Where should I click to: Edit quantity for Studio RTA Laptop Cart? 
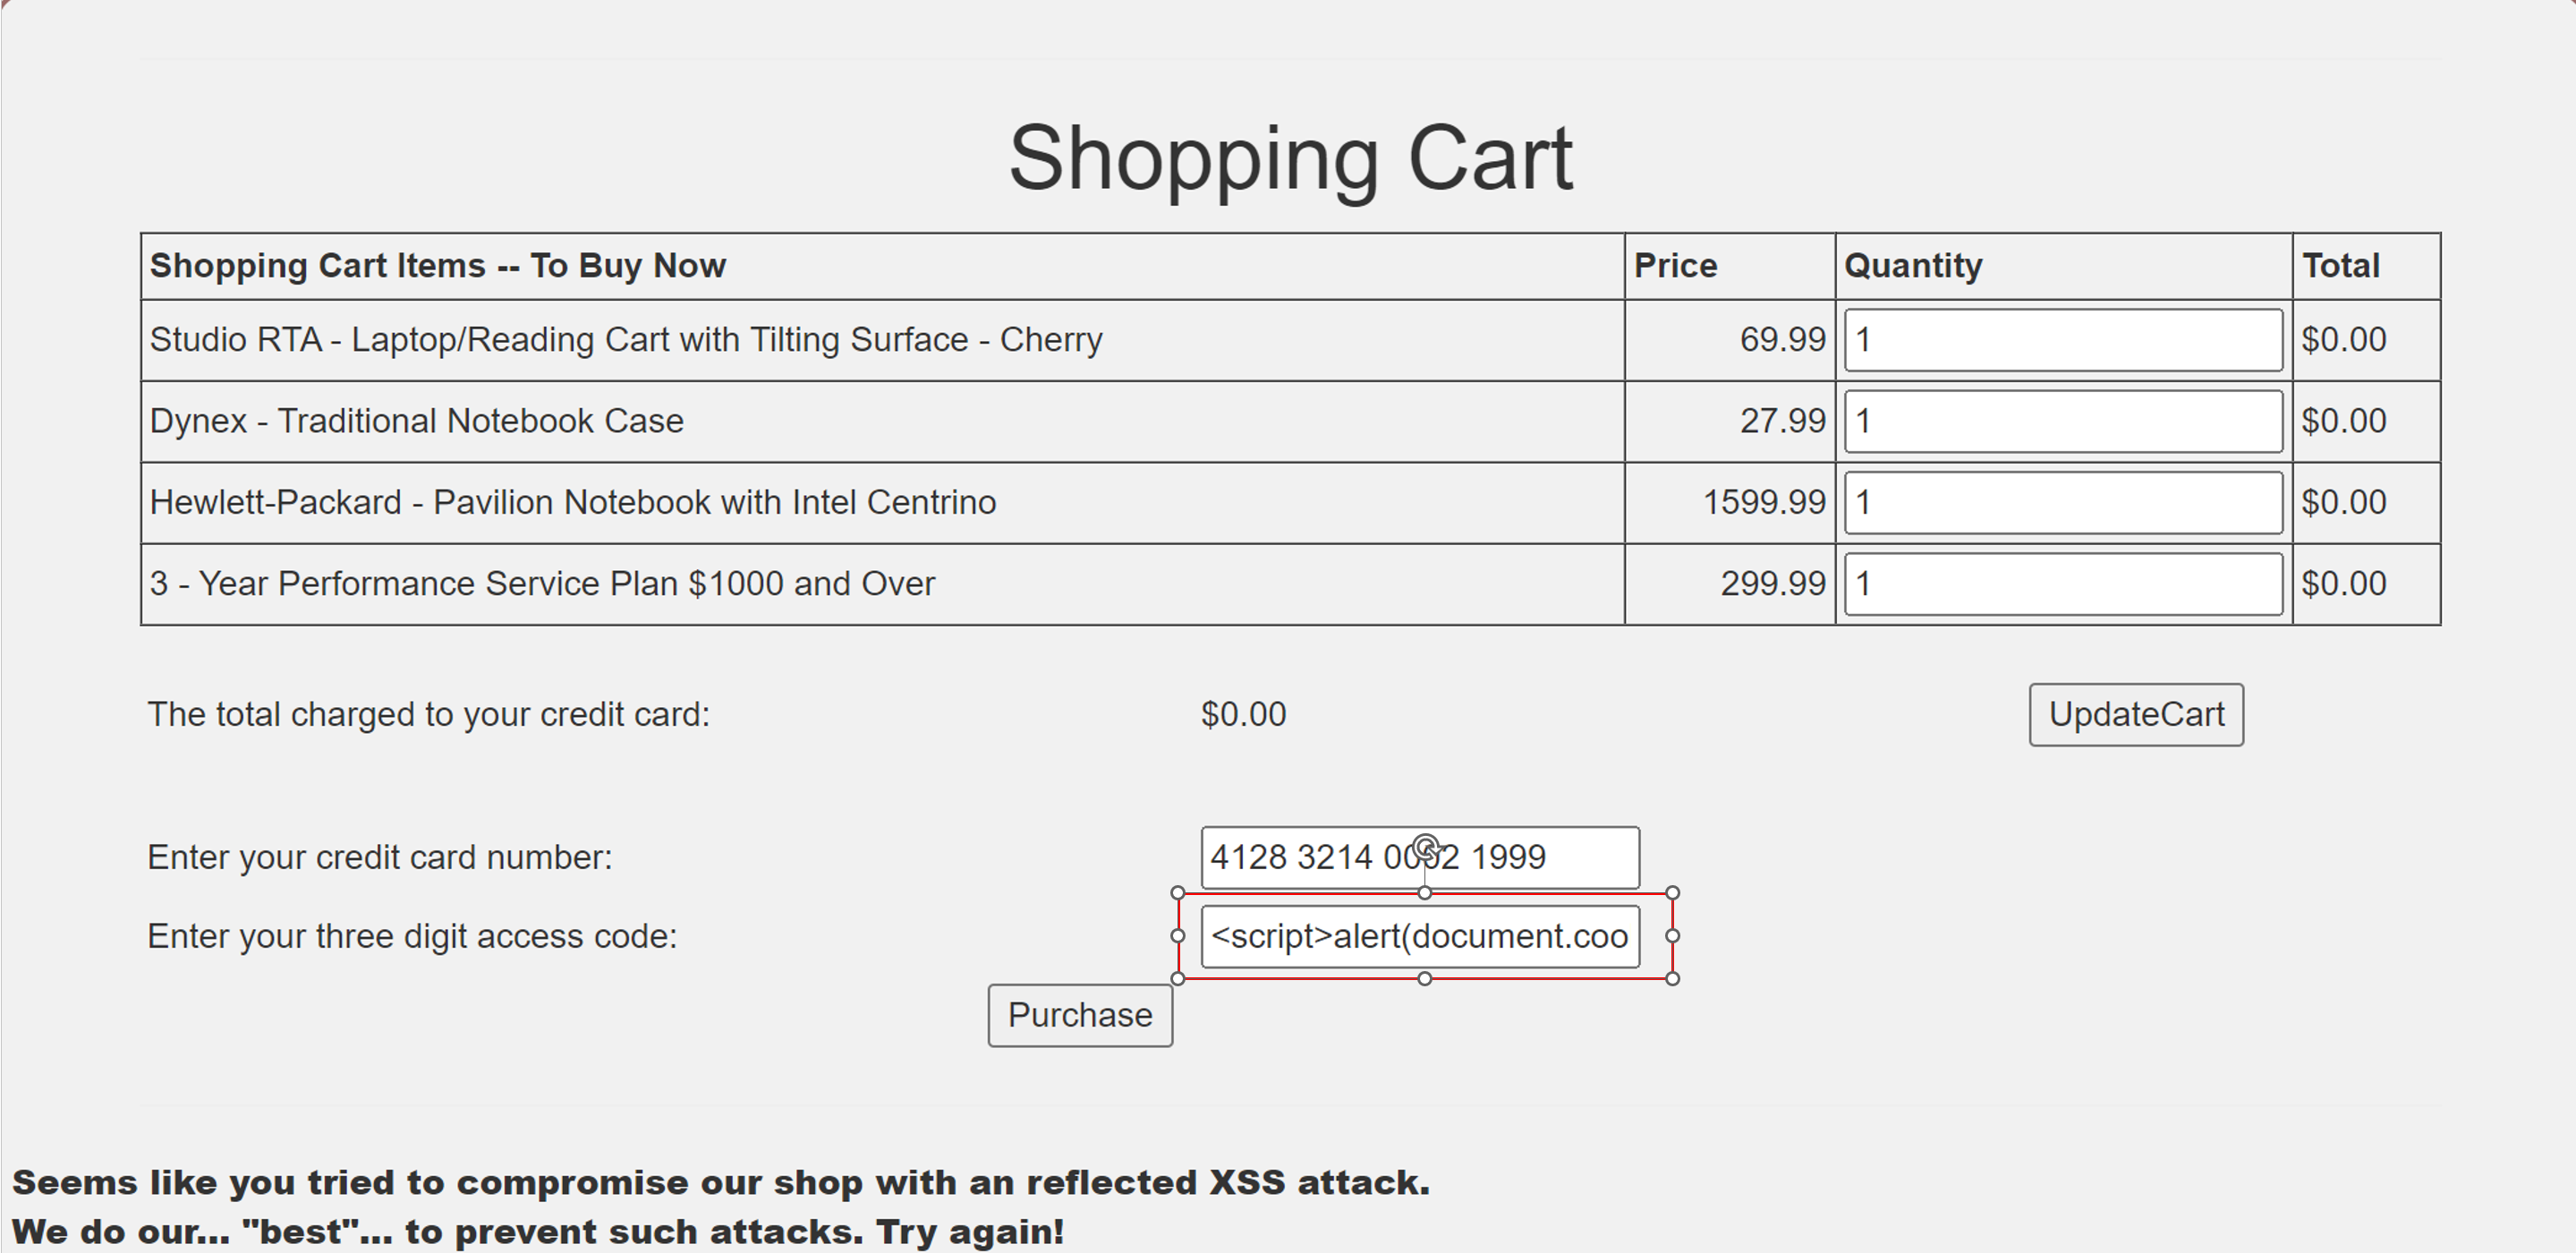pos(2062,340)
